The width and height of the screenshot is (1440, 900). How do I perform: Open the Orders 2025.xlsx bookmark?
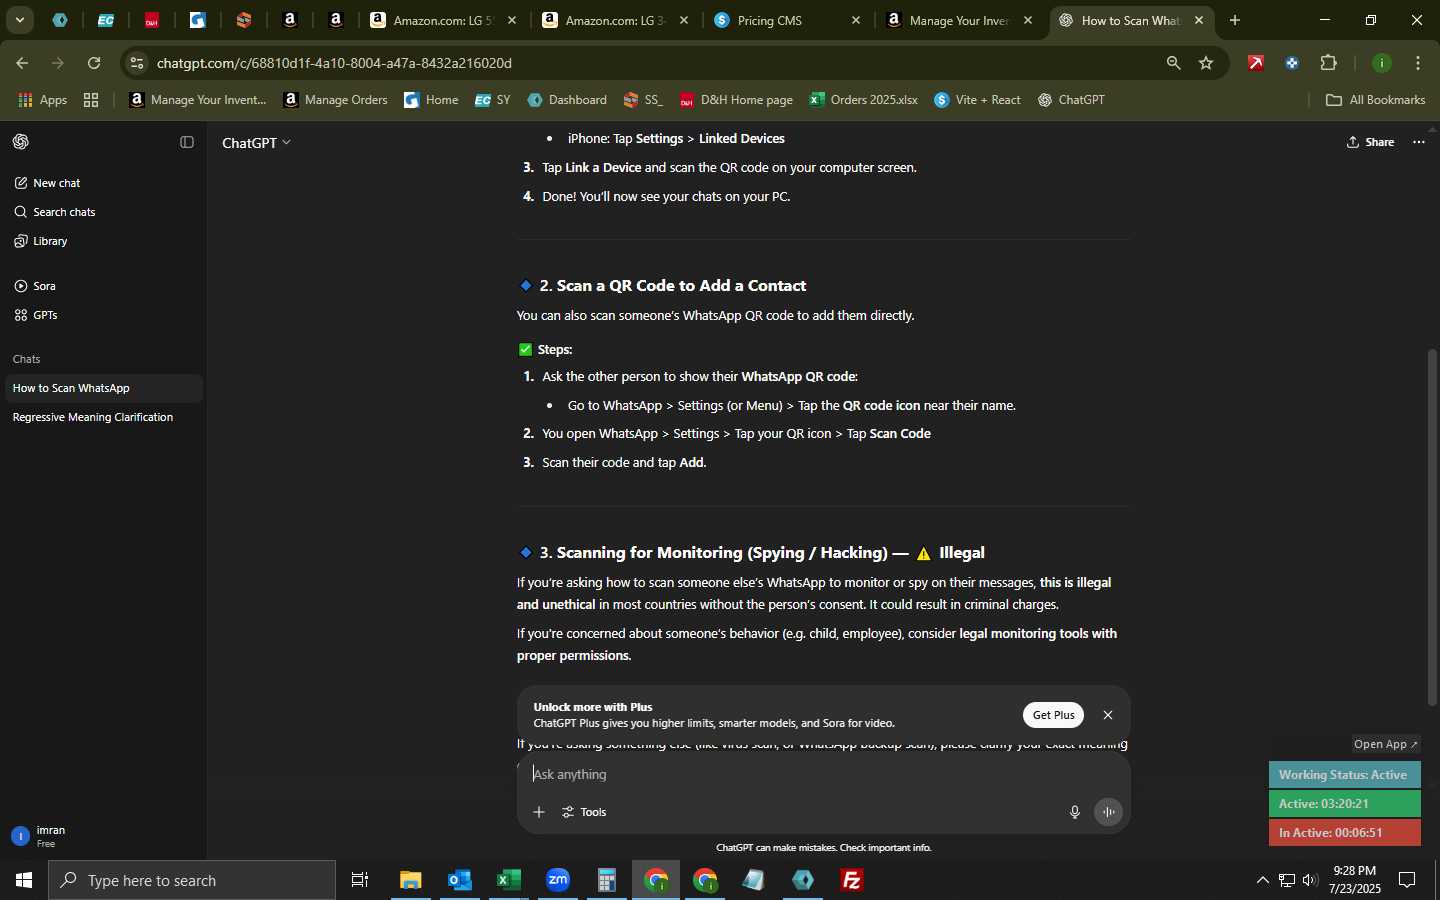[863, 100]
